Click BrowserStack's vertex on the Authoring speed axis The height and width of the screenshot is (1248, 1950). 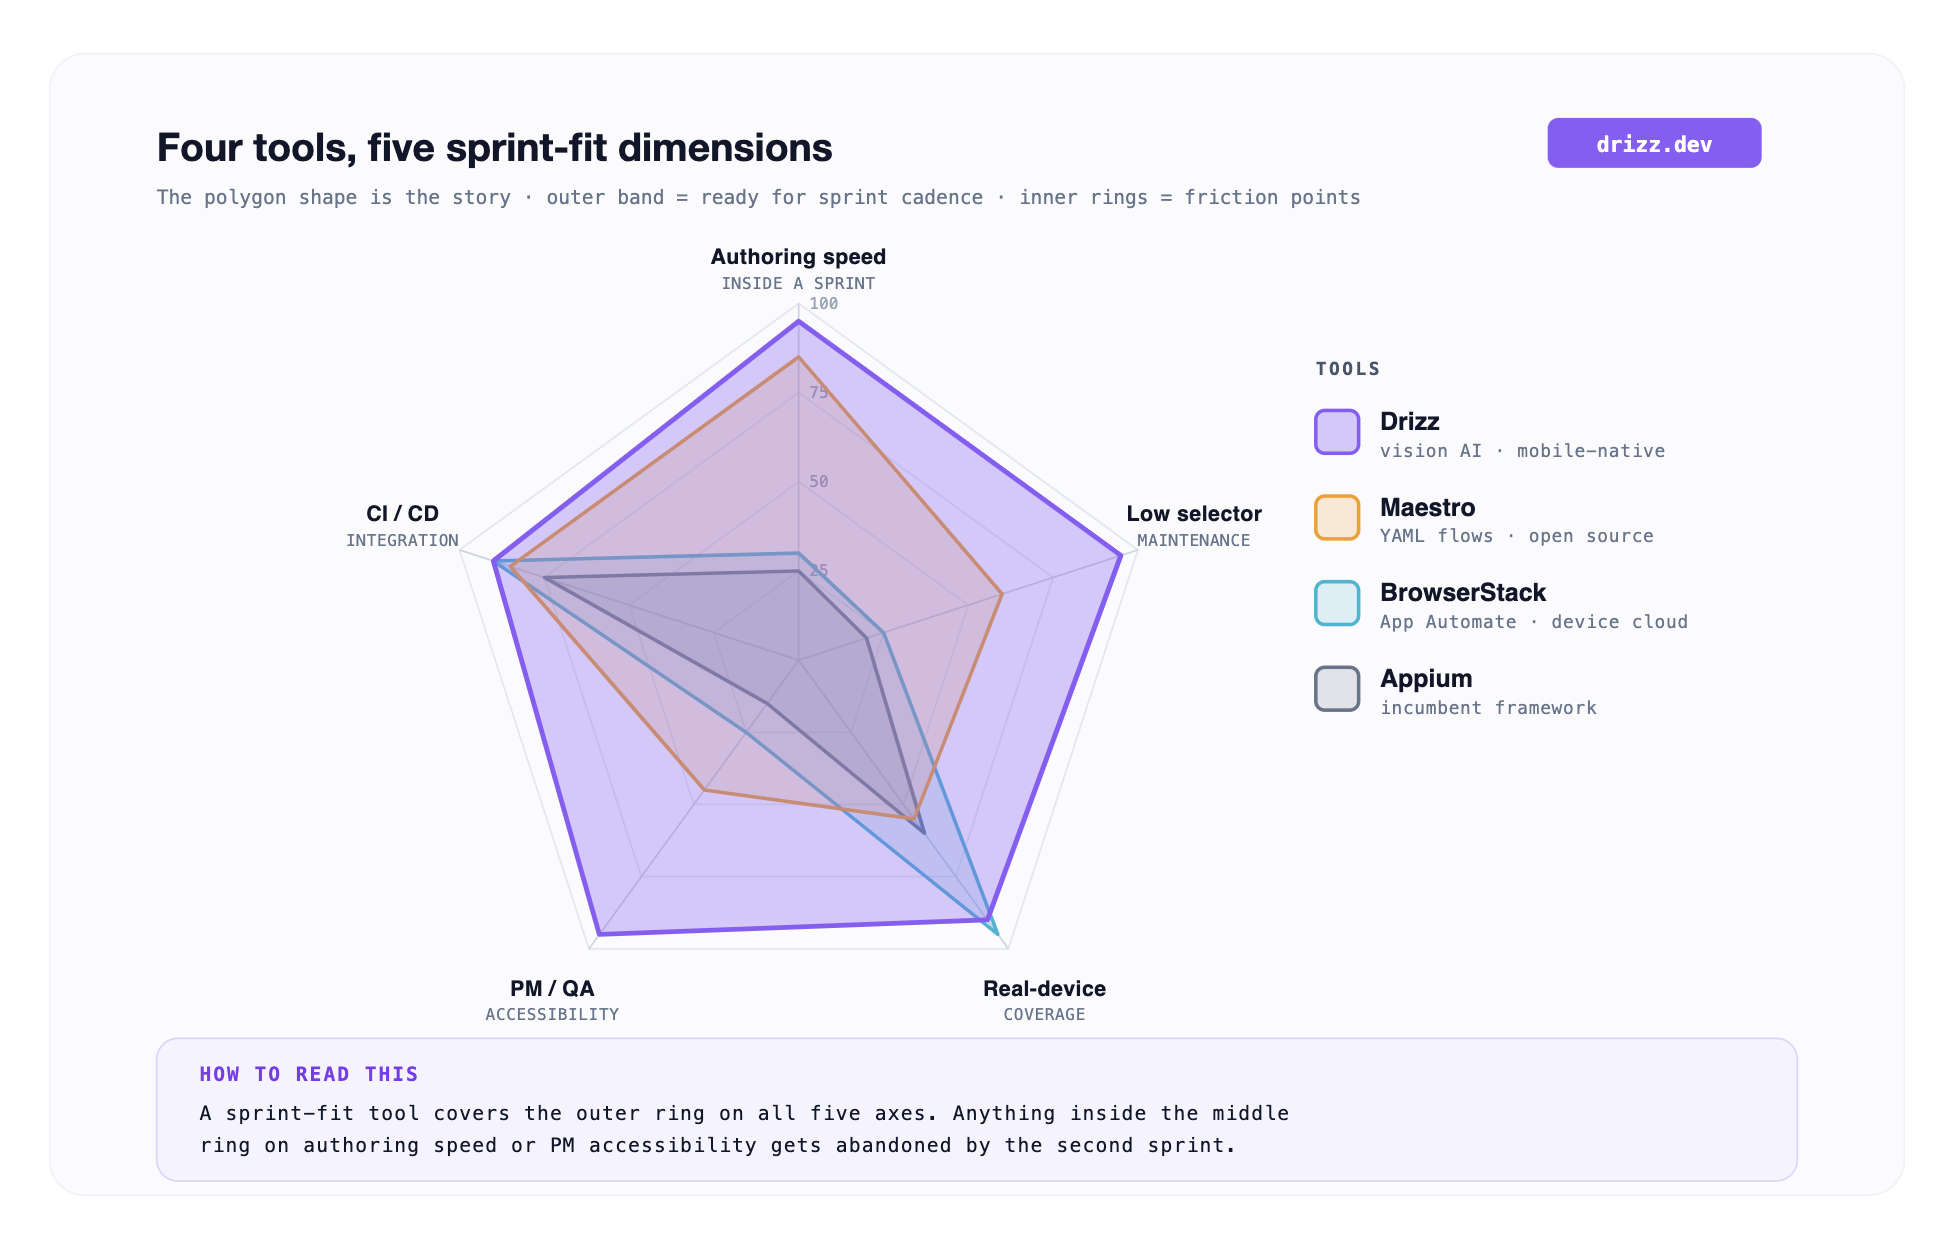798,553
